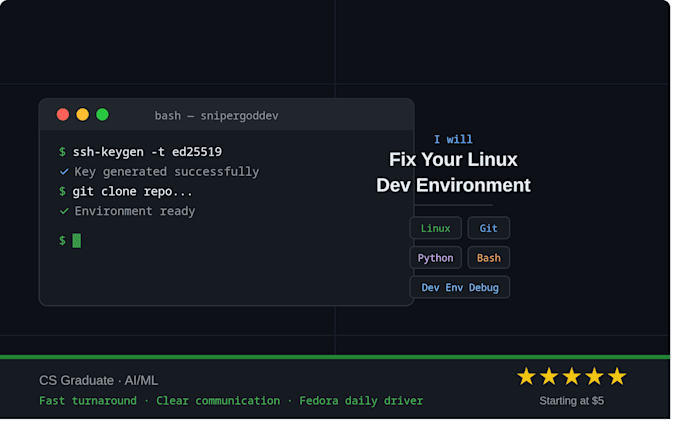
Task: Click the yellow minimize dot in terminal
Action: point(82,115)
